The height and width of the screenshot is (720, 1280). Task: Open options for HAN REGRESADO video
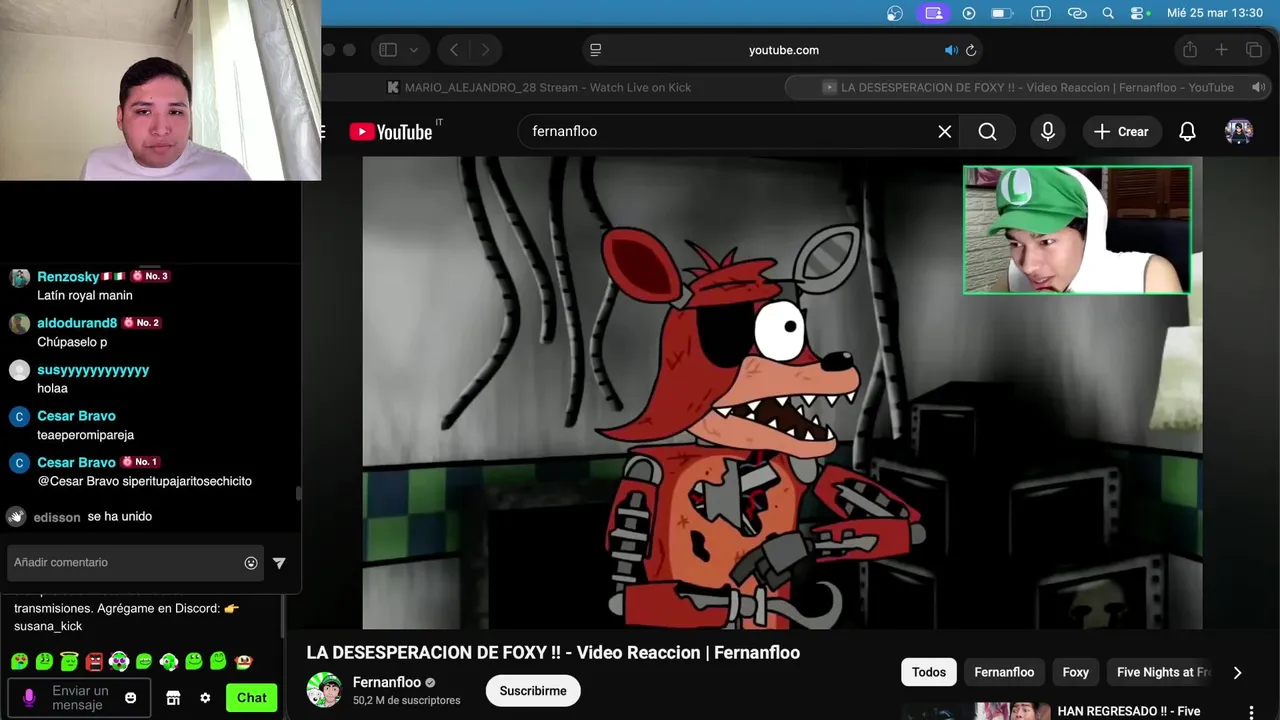pyautogui.click(x=1250, y=712)
